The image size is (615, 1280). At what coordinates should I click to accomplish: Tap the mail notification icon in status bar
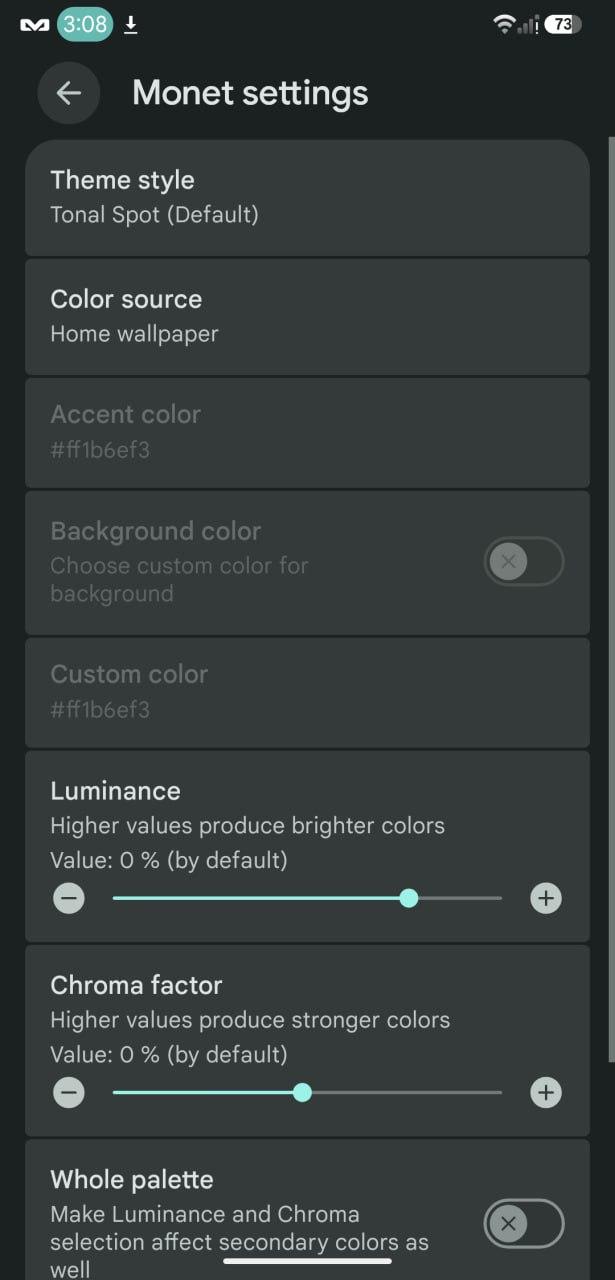pos(35,25)
